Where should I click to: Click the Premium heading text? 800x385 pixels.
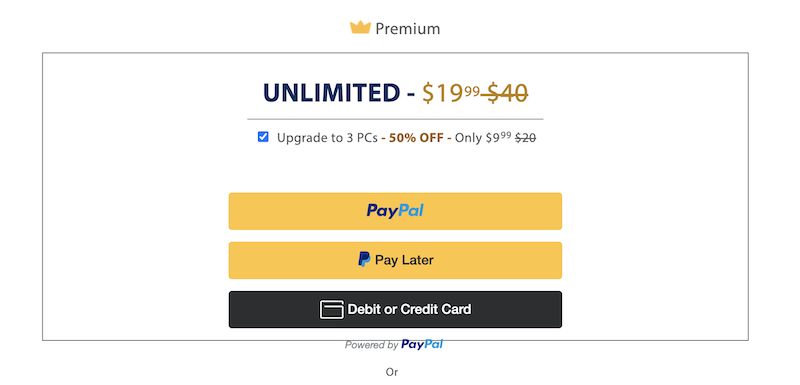click(x=408, y=29)
